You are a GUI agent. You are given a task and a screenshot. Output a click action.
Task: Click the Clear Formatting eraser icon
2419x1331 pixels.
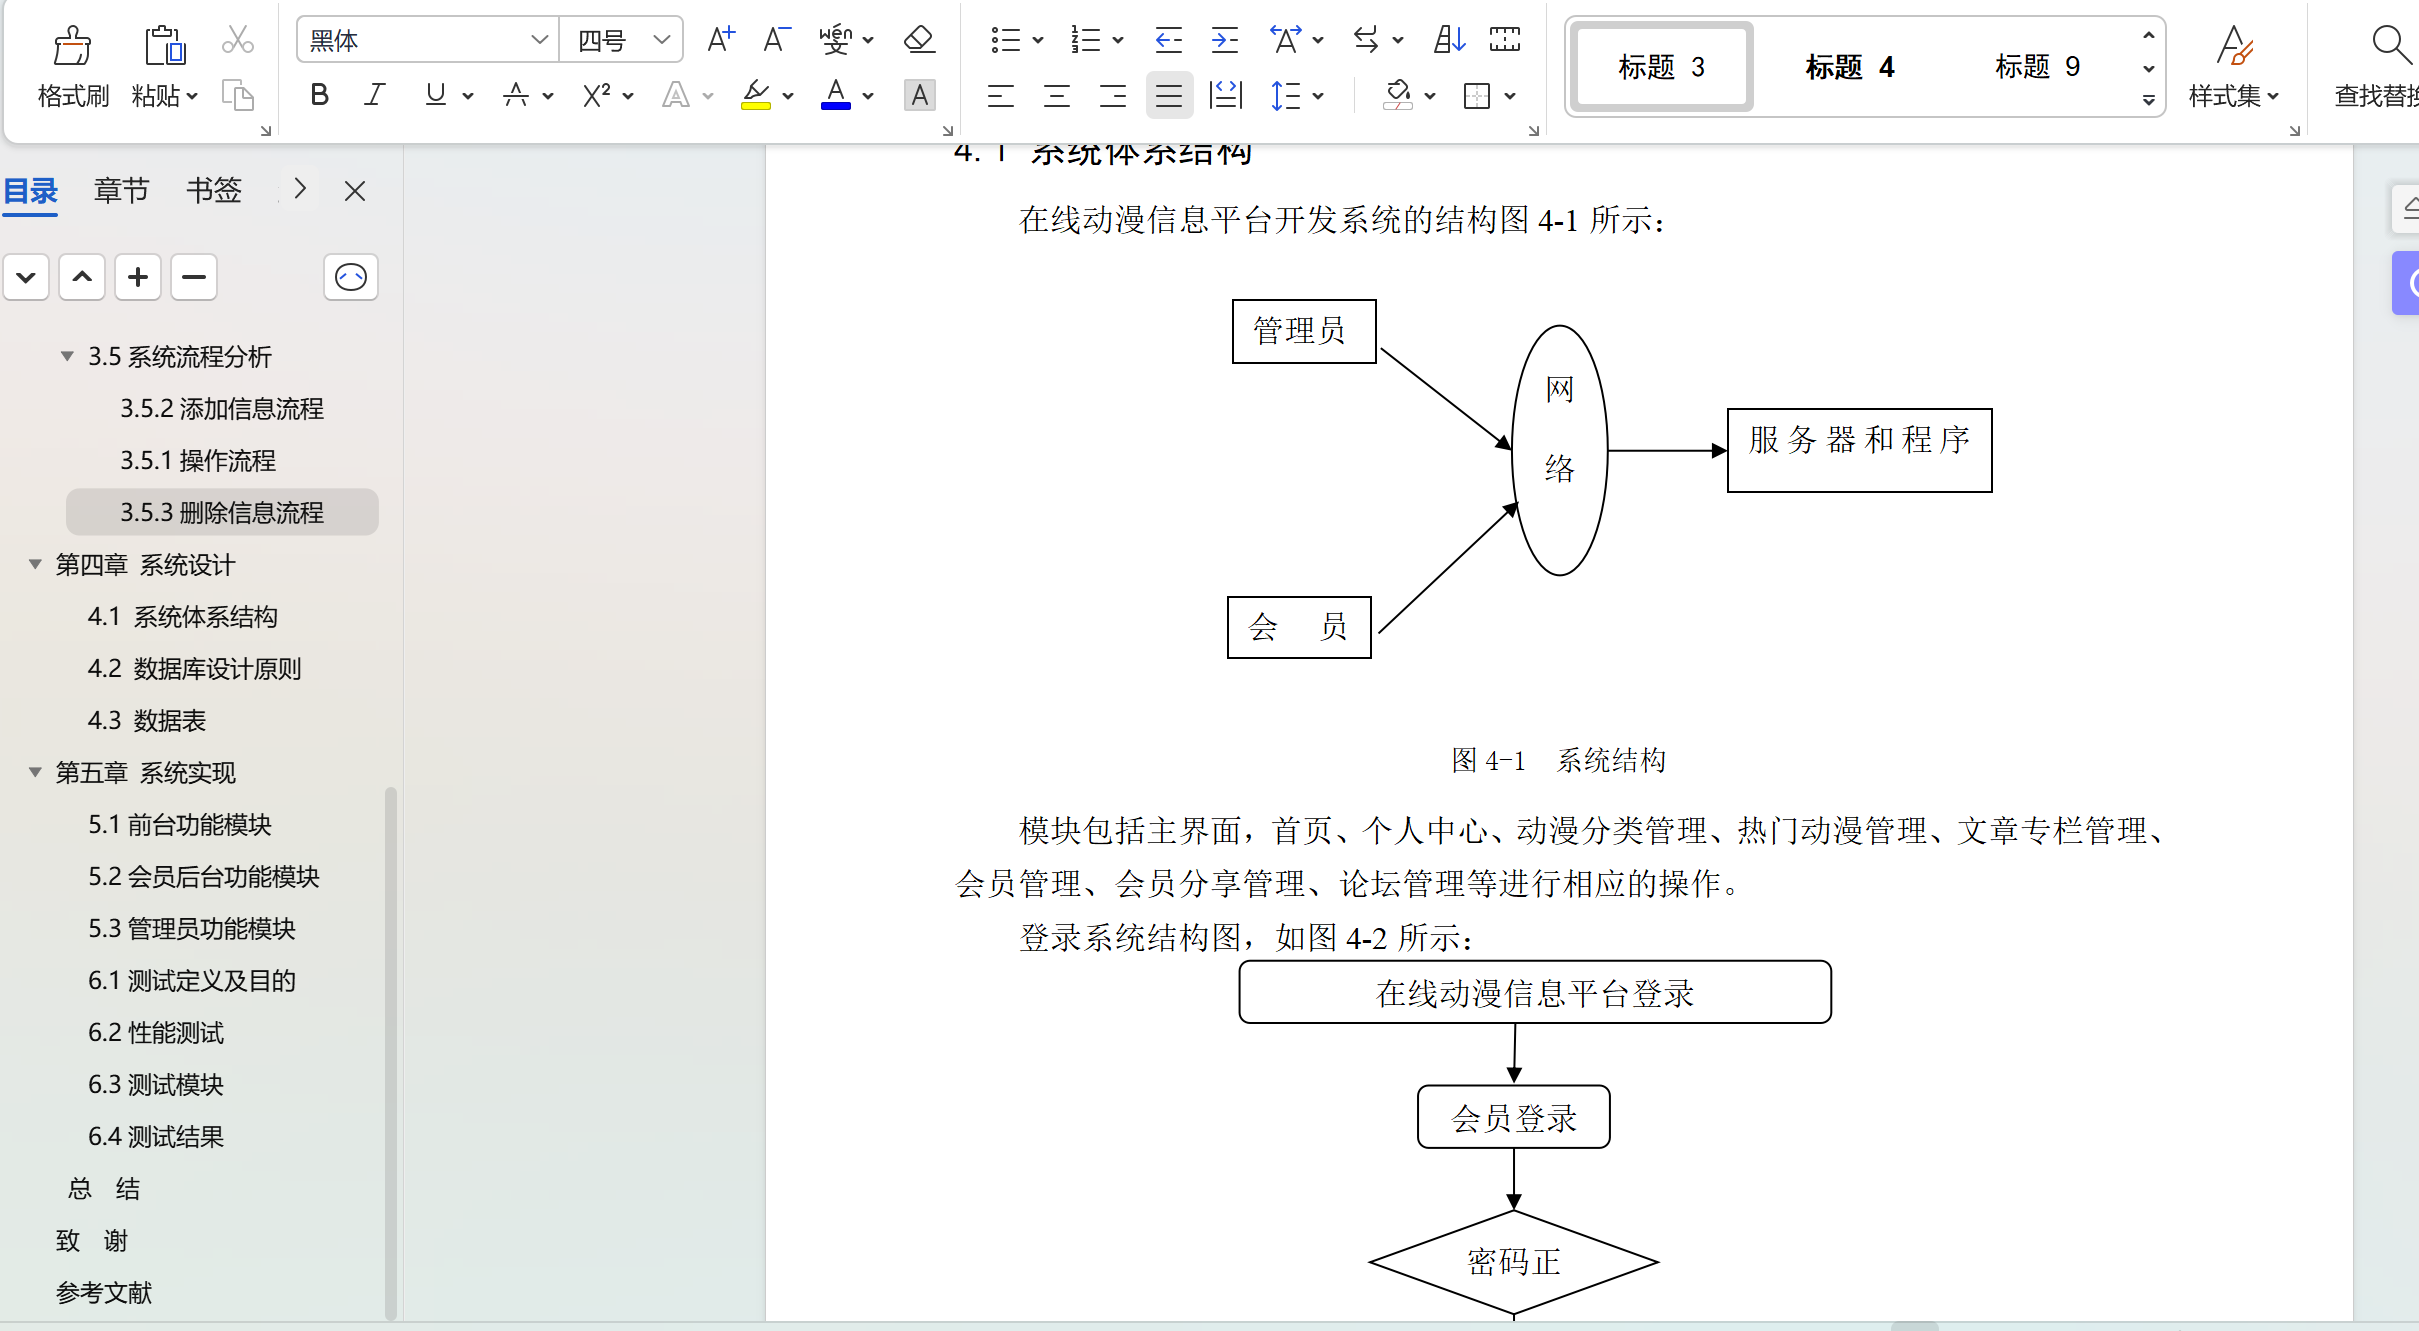(918, 40)
